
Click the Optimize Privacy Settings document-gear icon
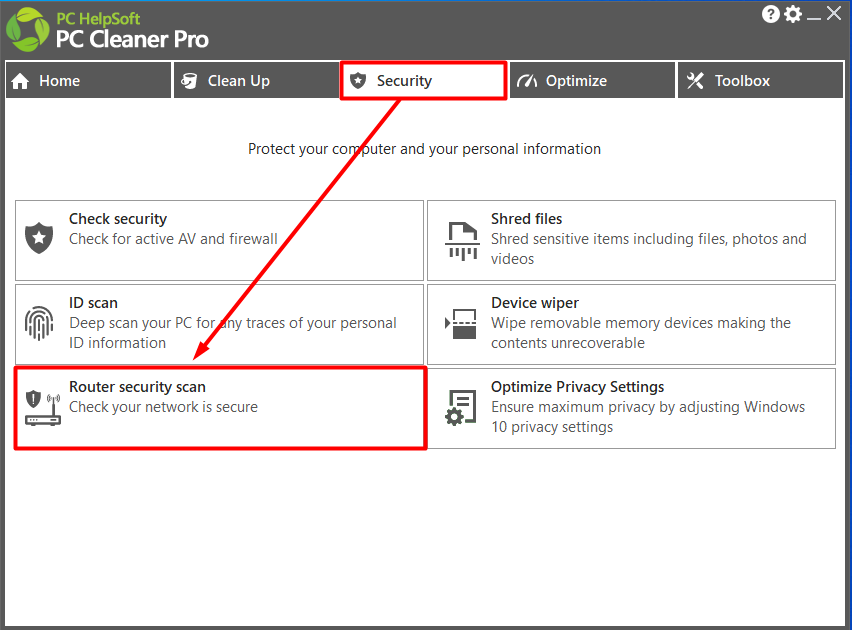pos(461,408)
